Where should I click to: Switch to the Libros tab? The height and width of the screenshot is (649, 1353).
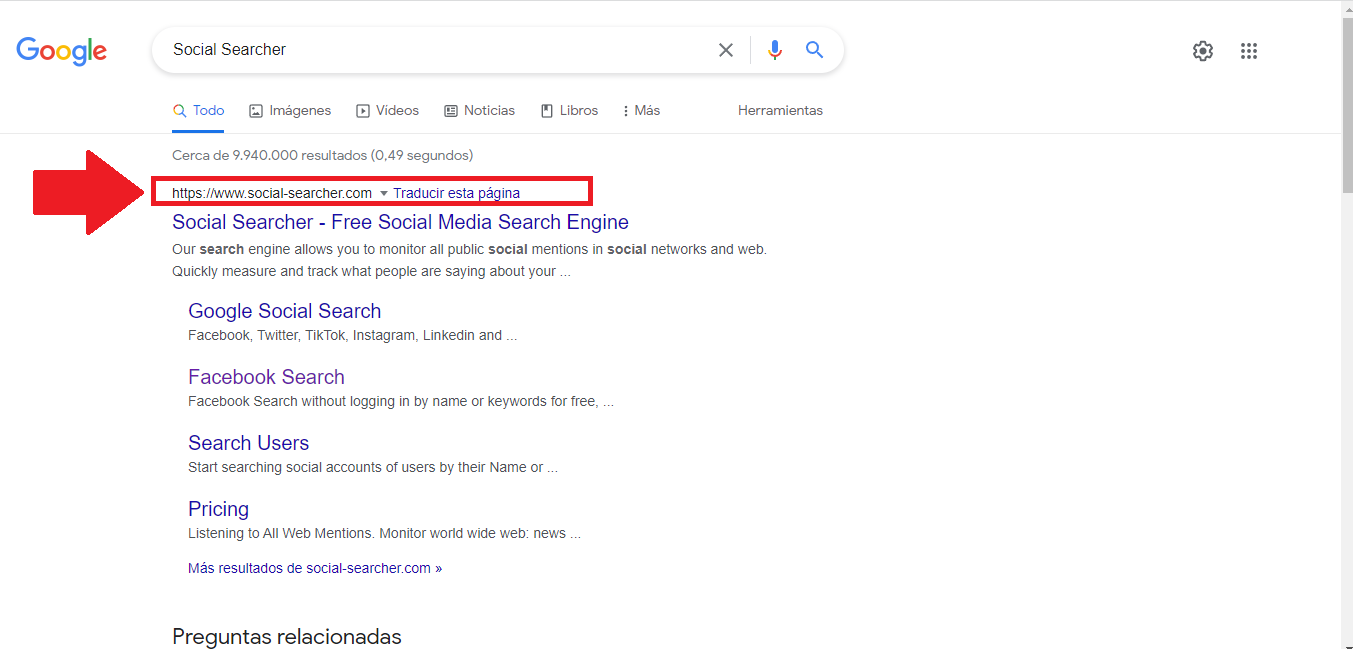coord(569,110)
